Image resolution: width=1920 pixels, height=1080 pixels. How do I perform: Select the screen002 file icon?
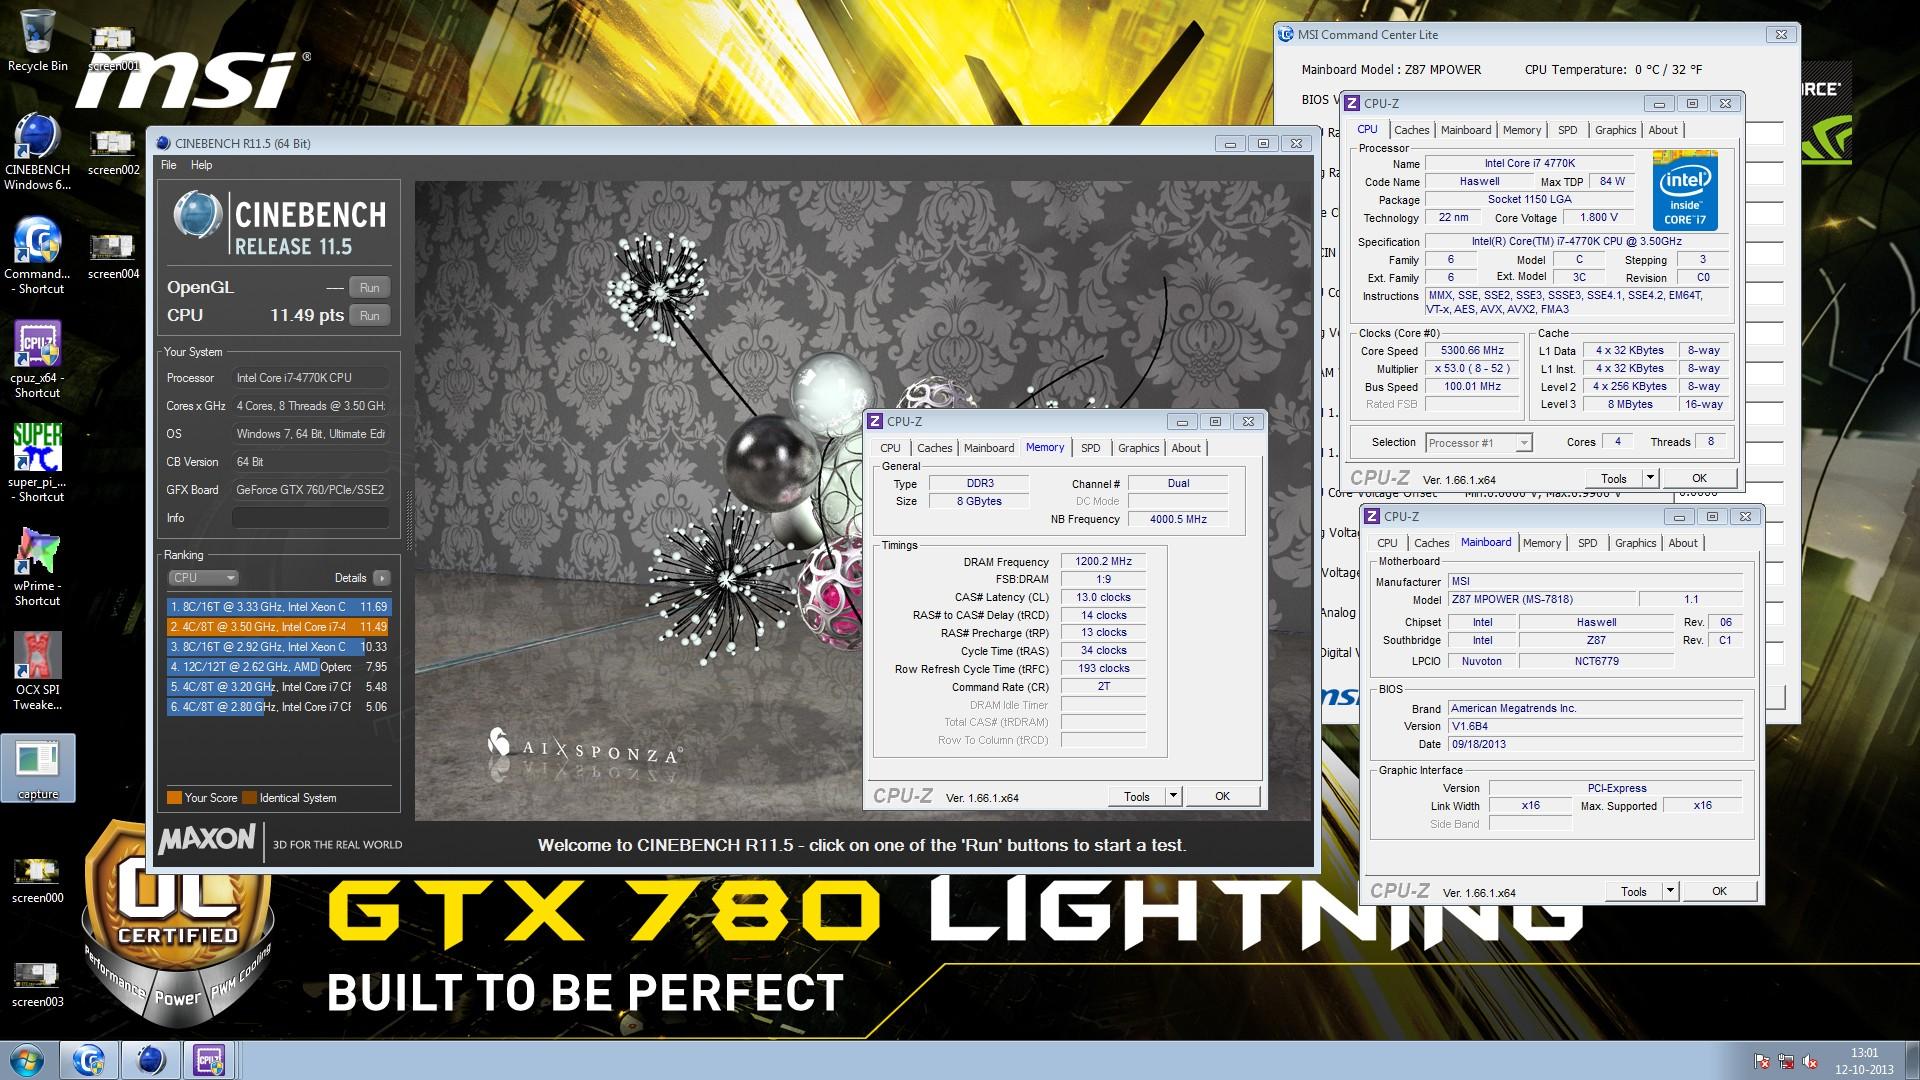click(x=113, y=152)
